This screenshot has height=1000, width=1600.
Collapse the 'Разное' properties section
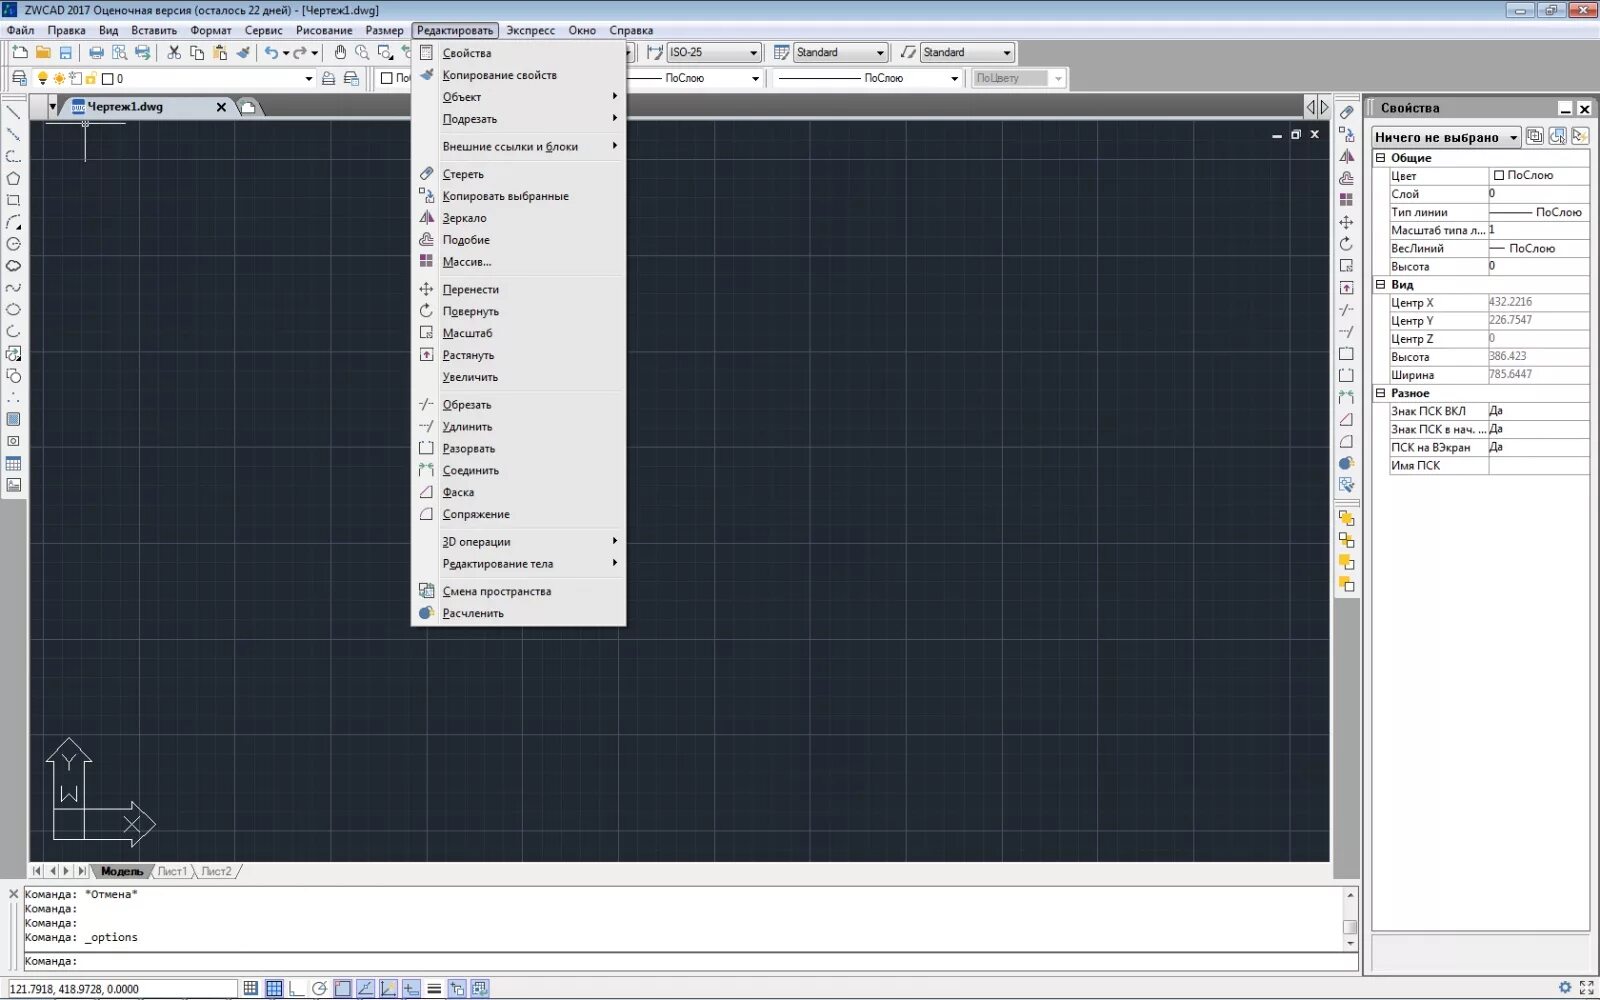(1380, 393)
